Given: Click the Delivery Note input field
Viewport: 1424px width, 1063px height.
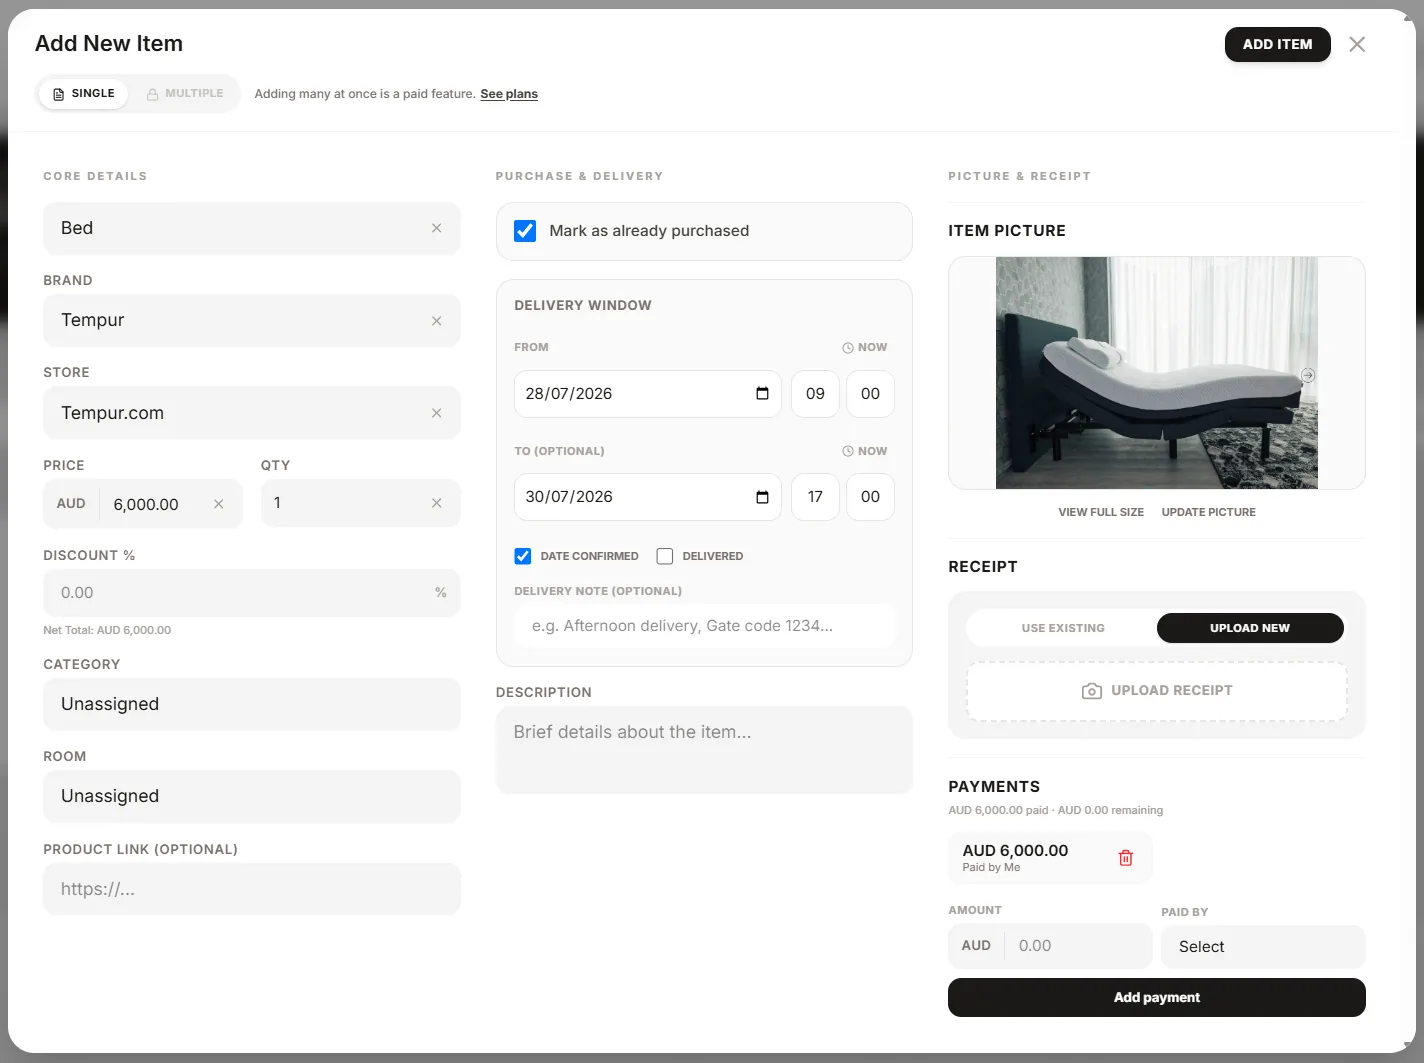Looking at the screenshot, I should 705,626.
